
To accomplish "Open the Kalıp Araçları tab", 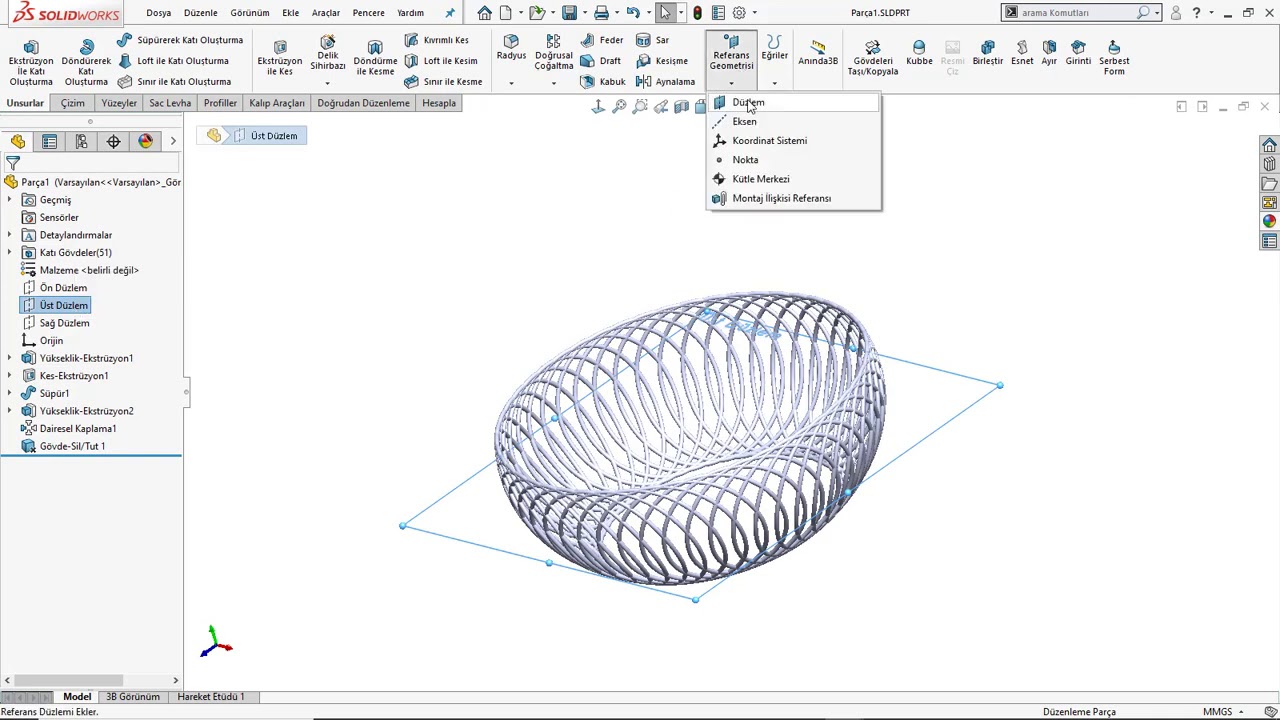I will pyautogui.click(x=277, y=103).
